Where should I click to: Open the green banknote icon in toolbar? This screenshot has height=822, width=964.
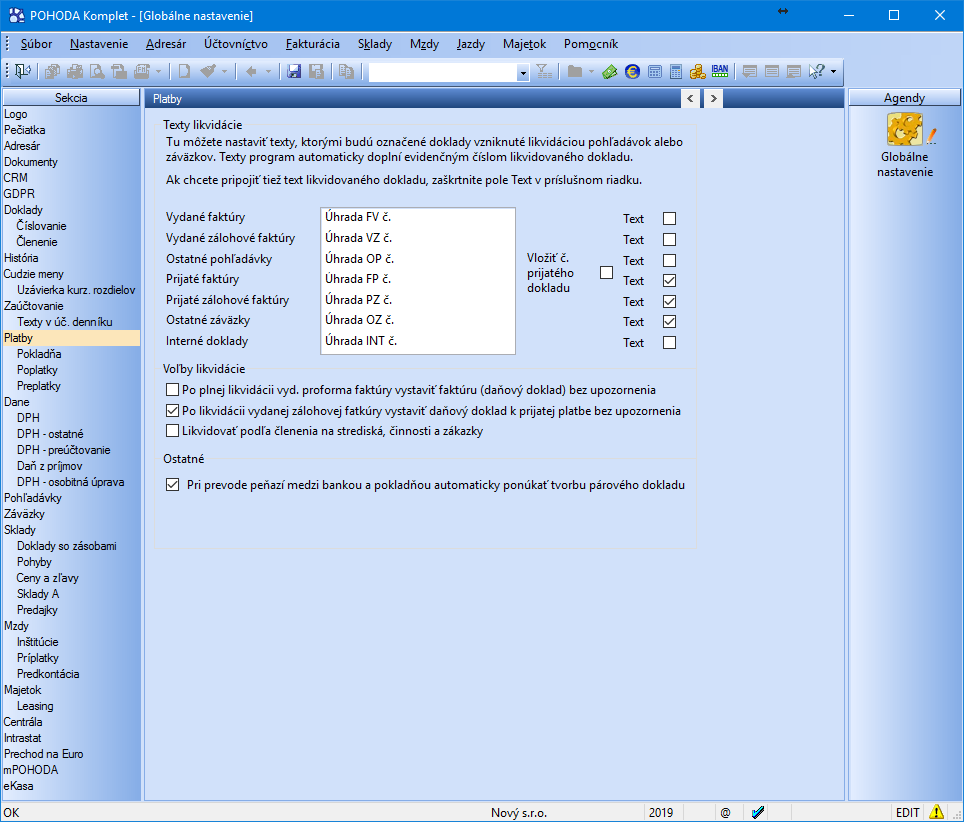610,71
